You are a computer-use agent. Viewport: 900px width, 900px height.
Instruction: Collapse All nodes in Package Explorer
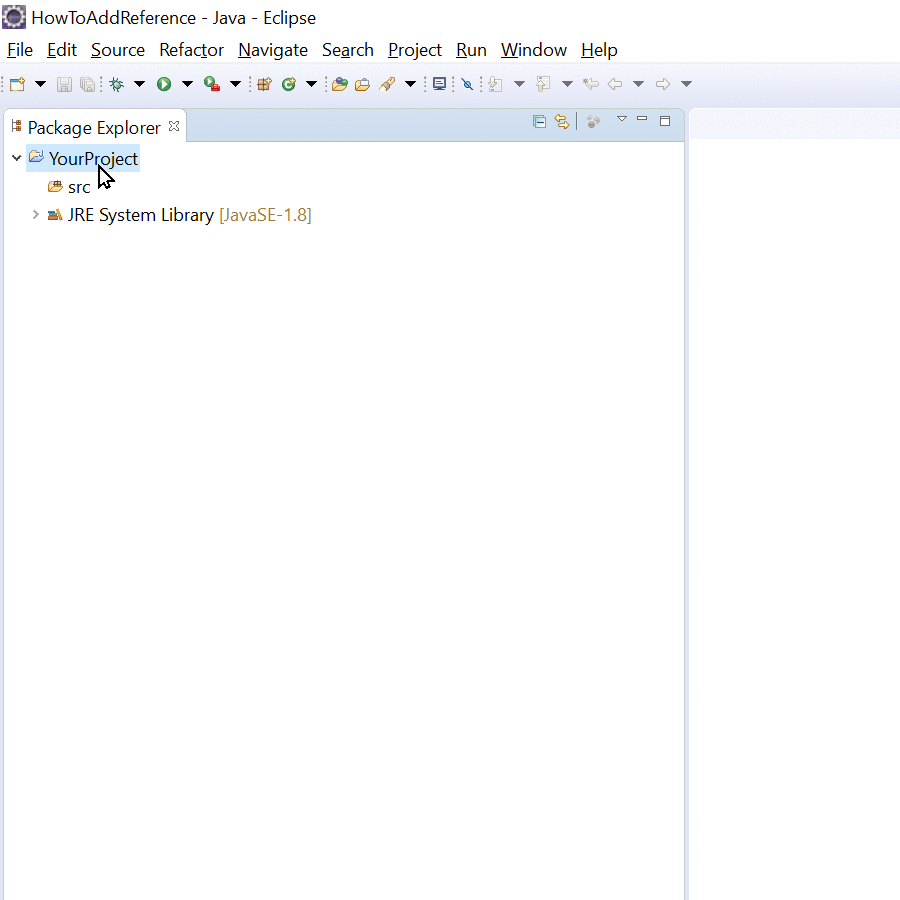[x=539, y=120]
